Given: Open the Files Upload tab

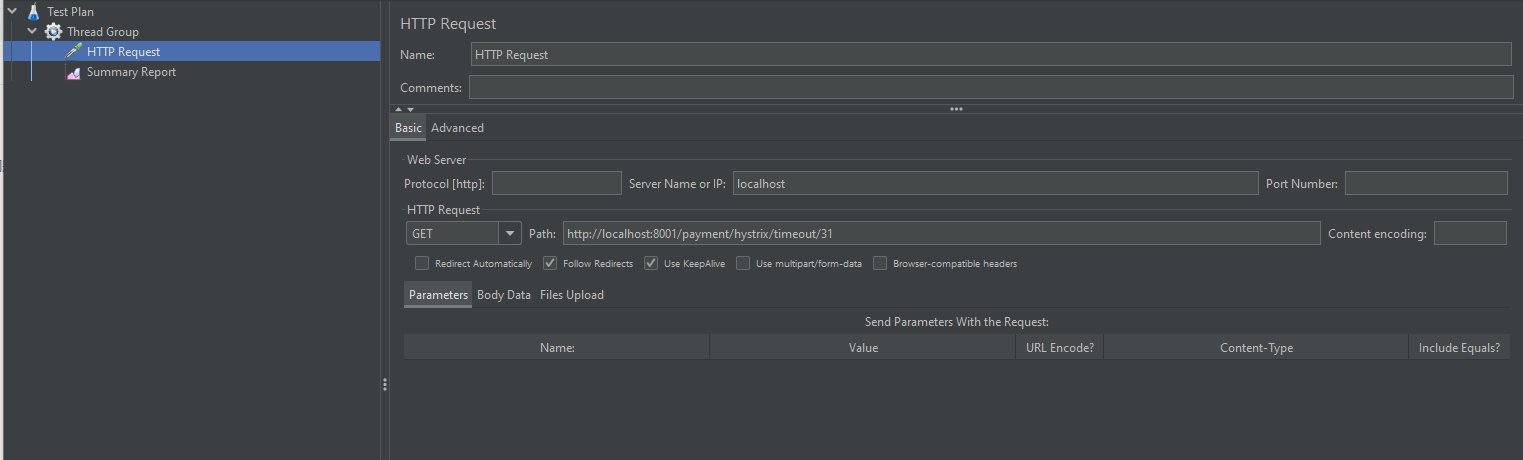Looking at the screenshot, I should click(571, 295).
